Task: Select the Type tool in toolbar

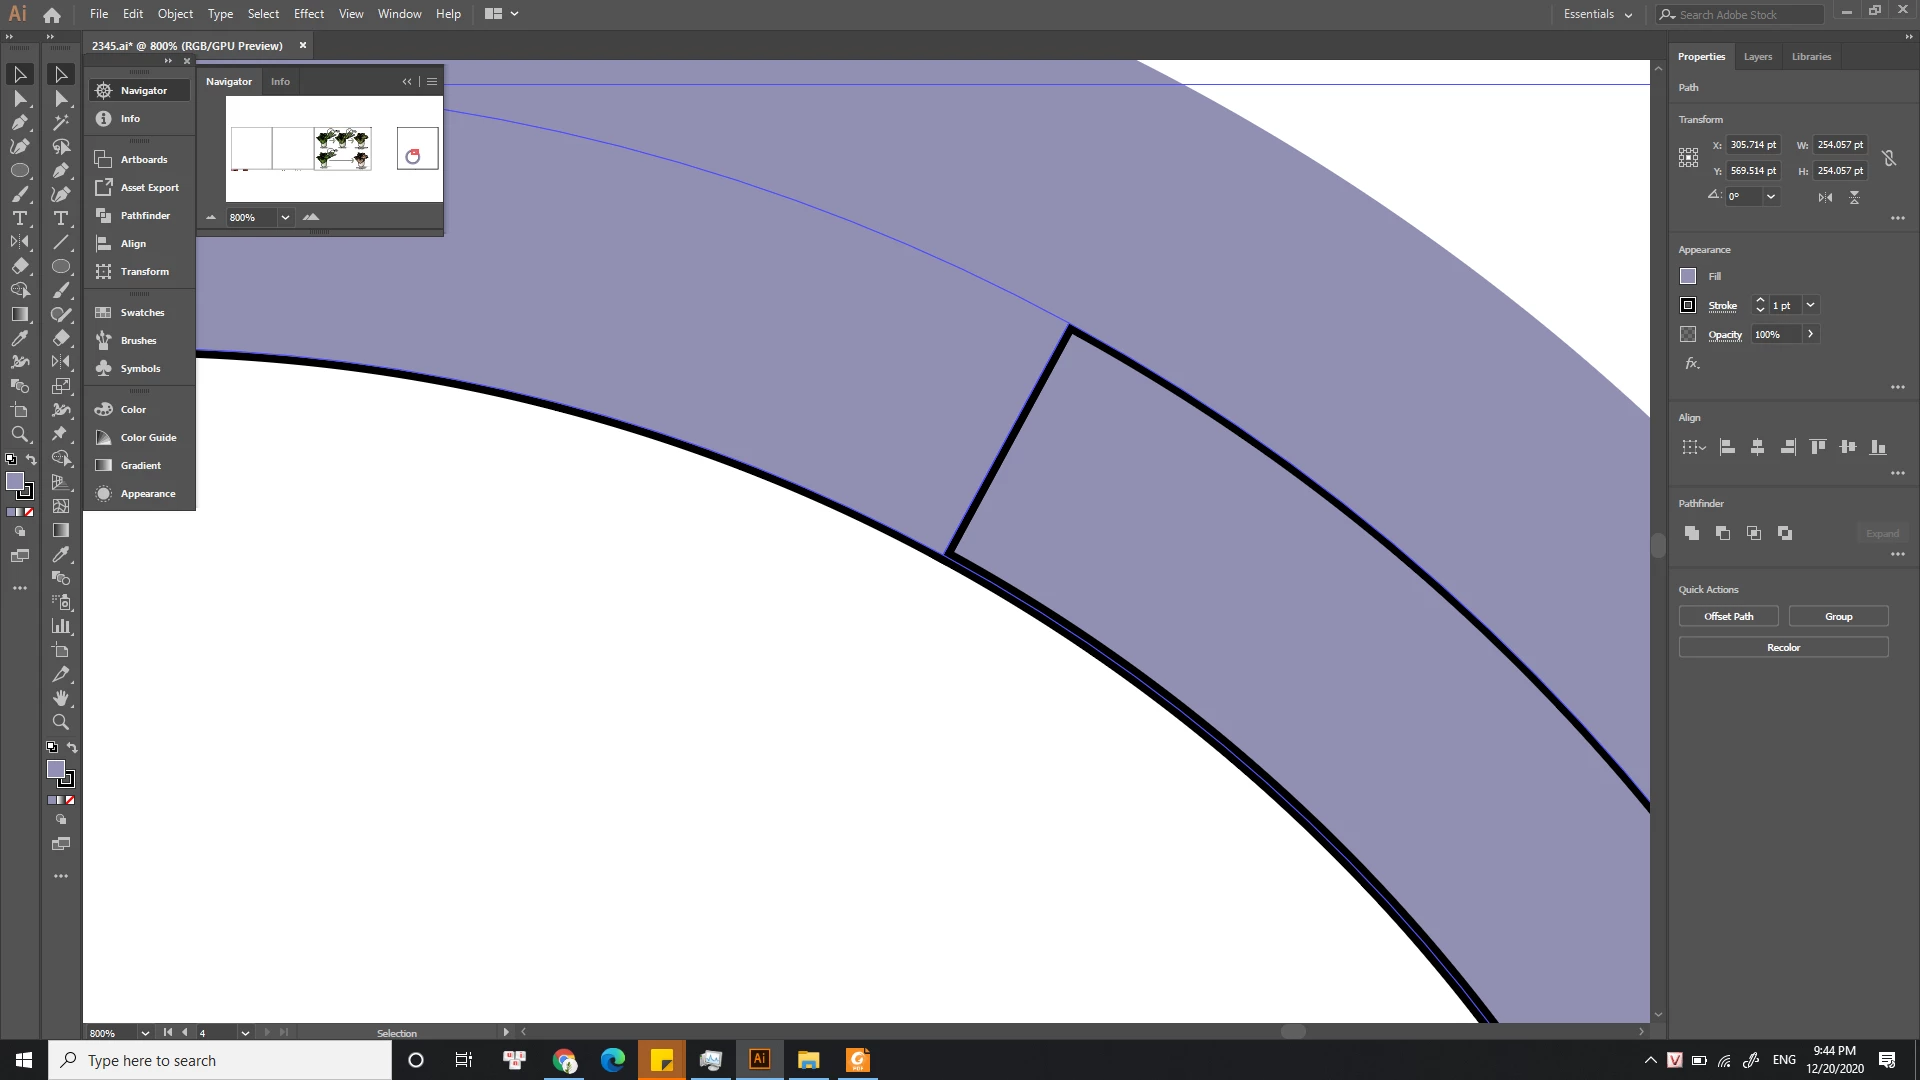Action: [19, 218]
